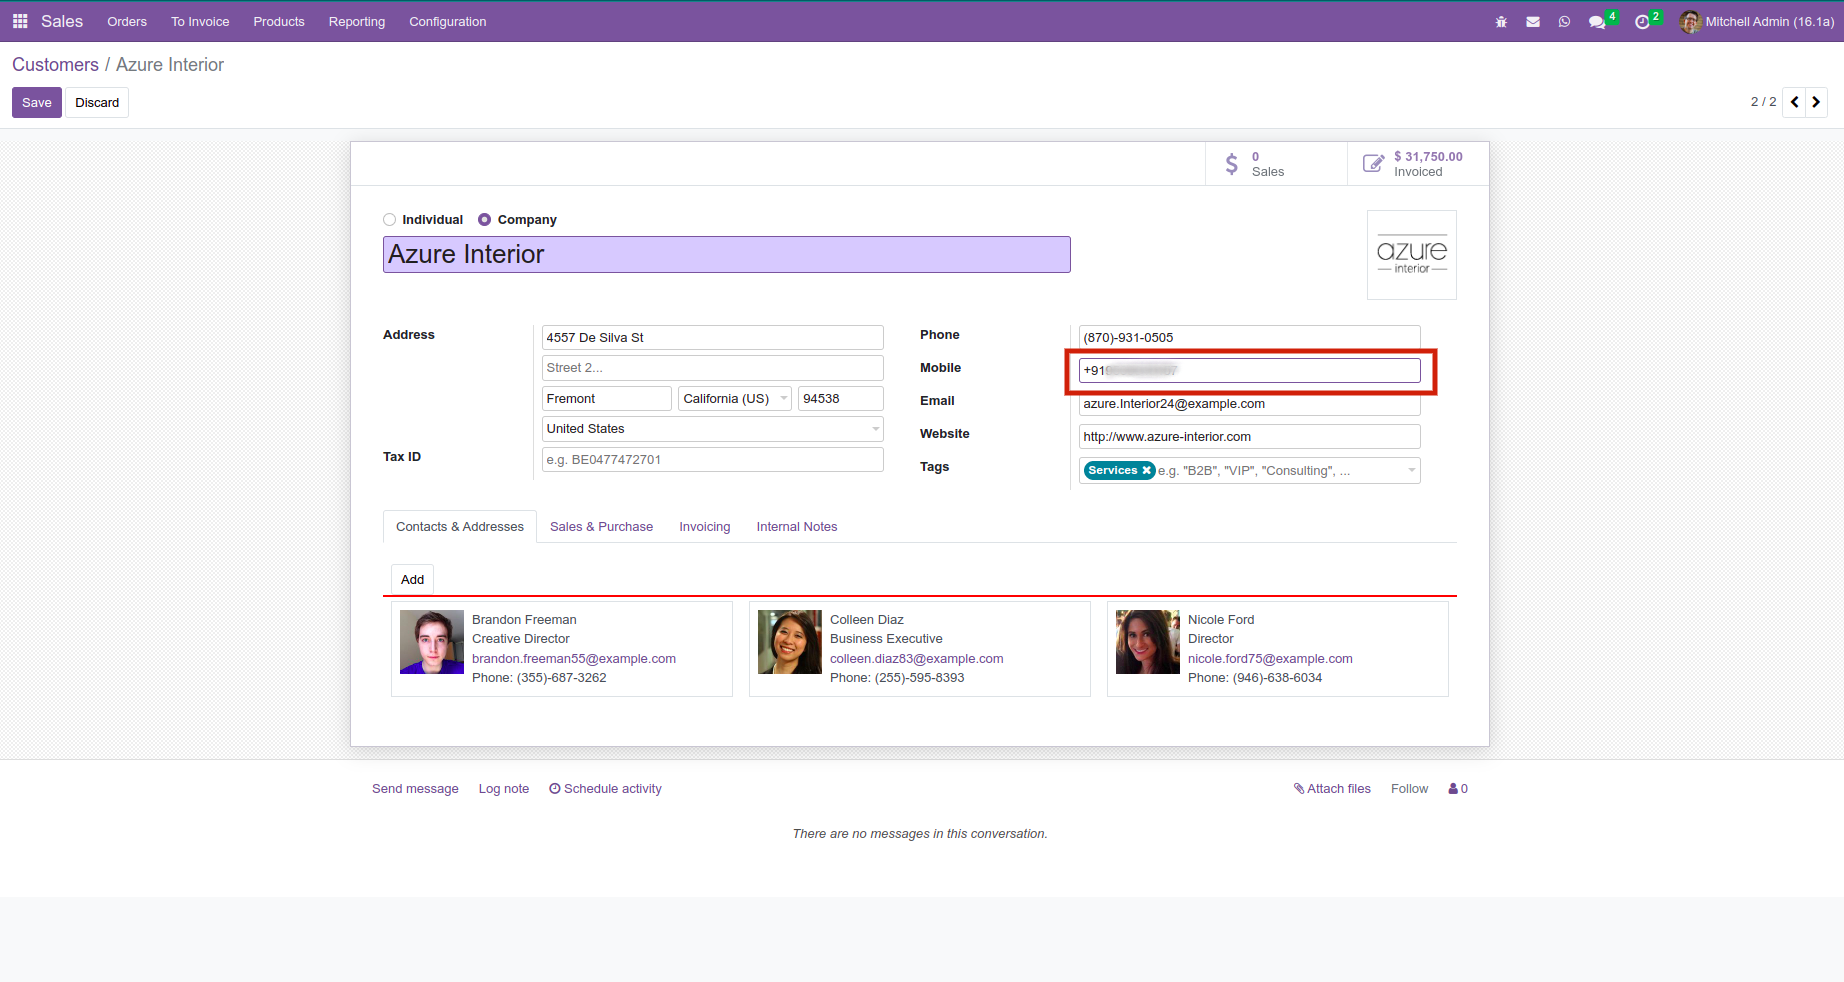Click Log note in chatter
1844x982 pixels.
point(504,789)
